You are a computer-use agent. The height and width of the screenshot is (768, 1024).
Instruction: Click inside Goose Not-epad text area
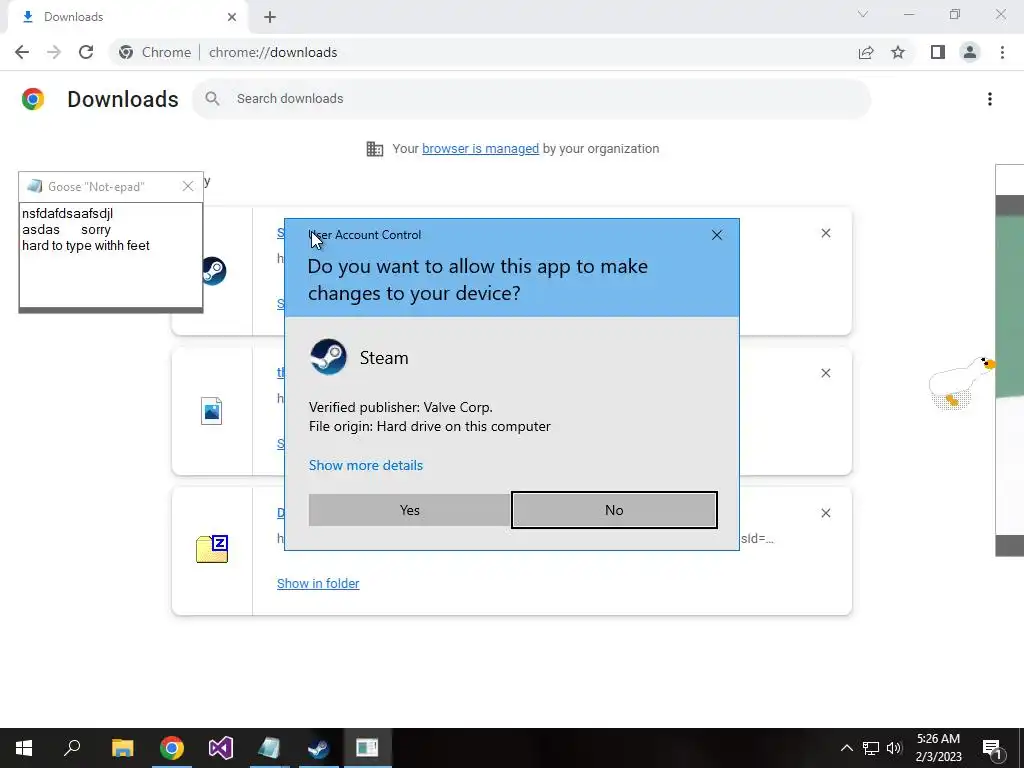coord(111,255)
